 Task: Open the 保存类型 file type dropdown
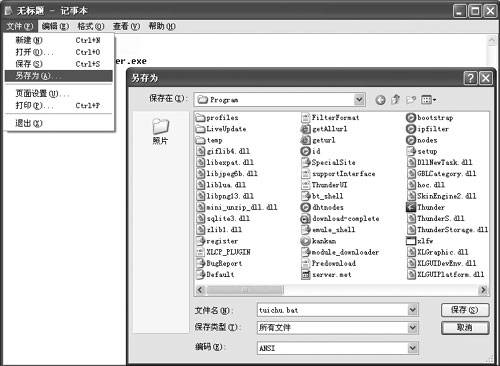(413, 328)
